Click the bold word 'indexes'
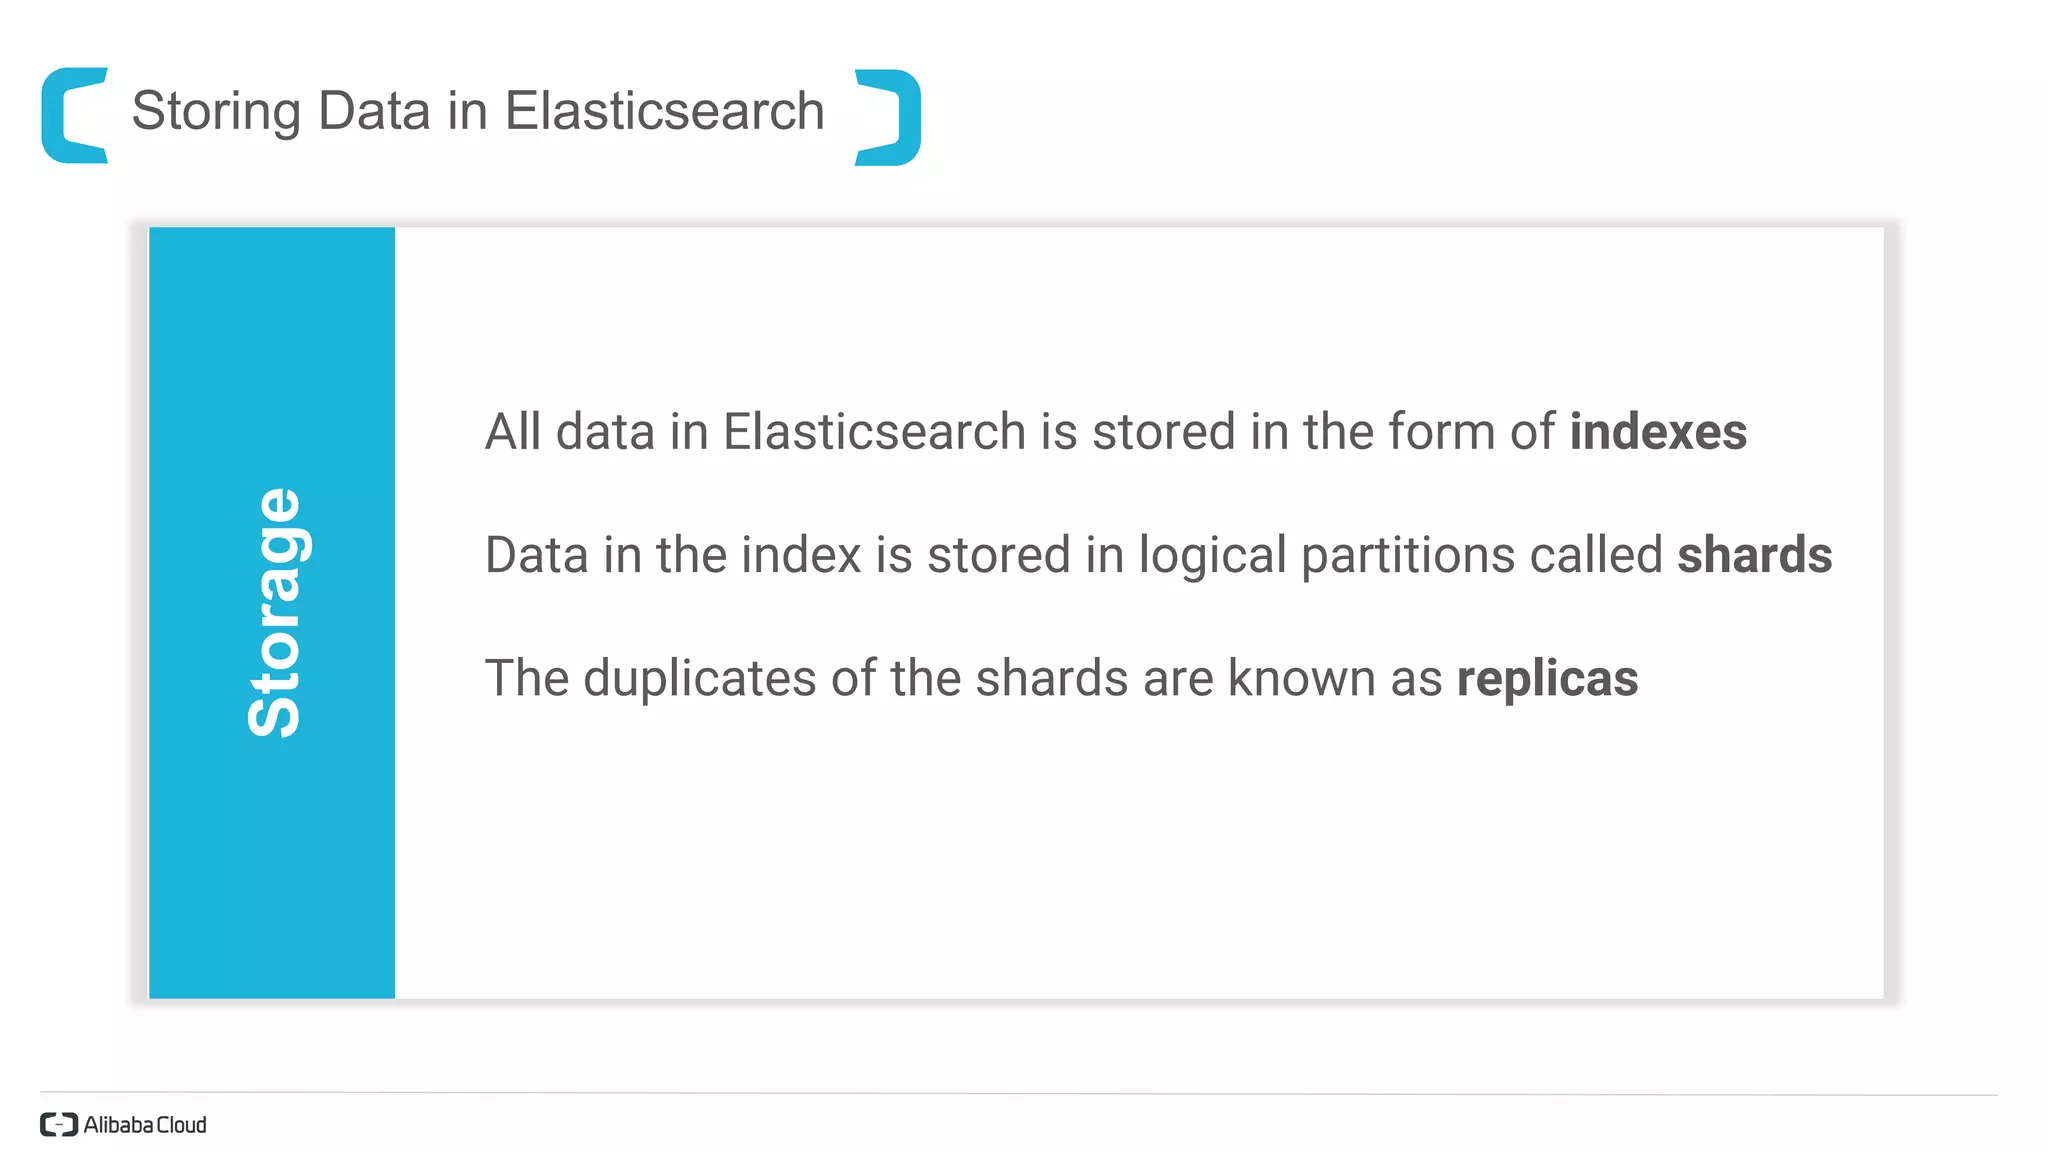The width and height of the screenshot is (2048, 1152). 1658,432
